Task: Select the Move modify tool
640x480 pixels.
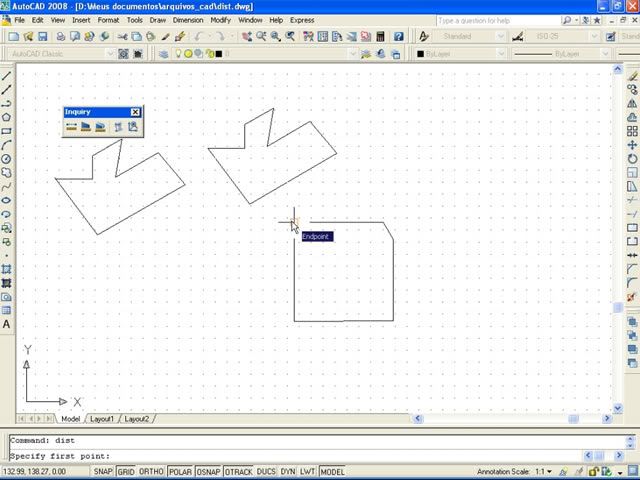Action: 632,145
